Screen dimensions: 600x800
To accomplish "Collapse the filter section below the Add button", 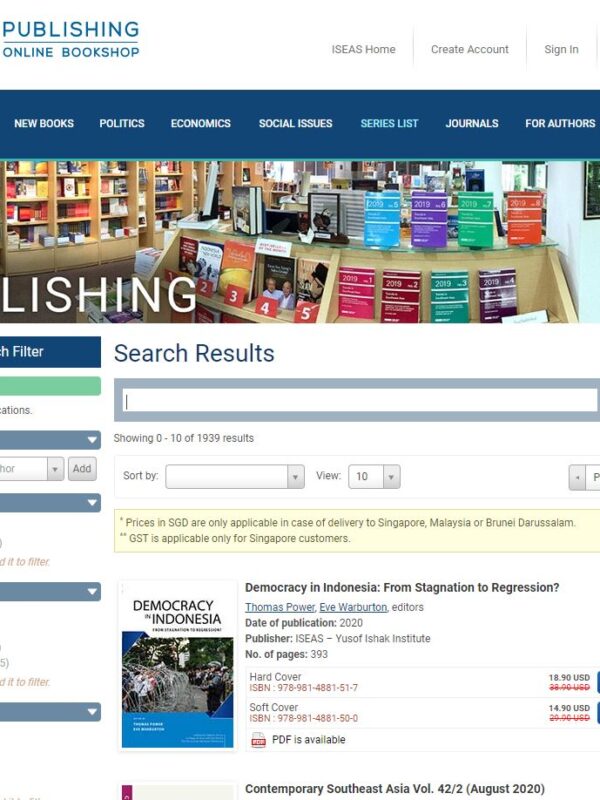I will (92, 503).
